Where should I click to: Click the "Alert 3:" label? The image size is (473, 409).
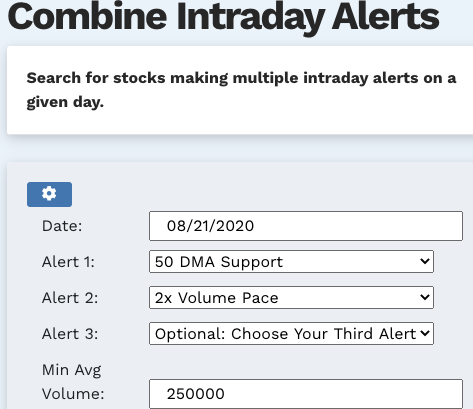pyautogui.click(x=70, y=334)
